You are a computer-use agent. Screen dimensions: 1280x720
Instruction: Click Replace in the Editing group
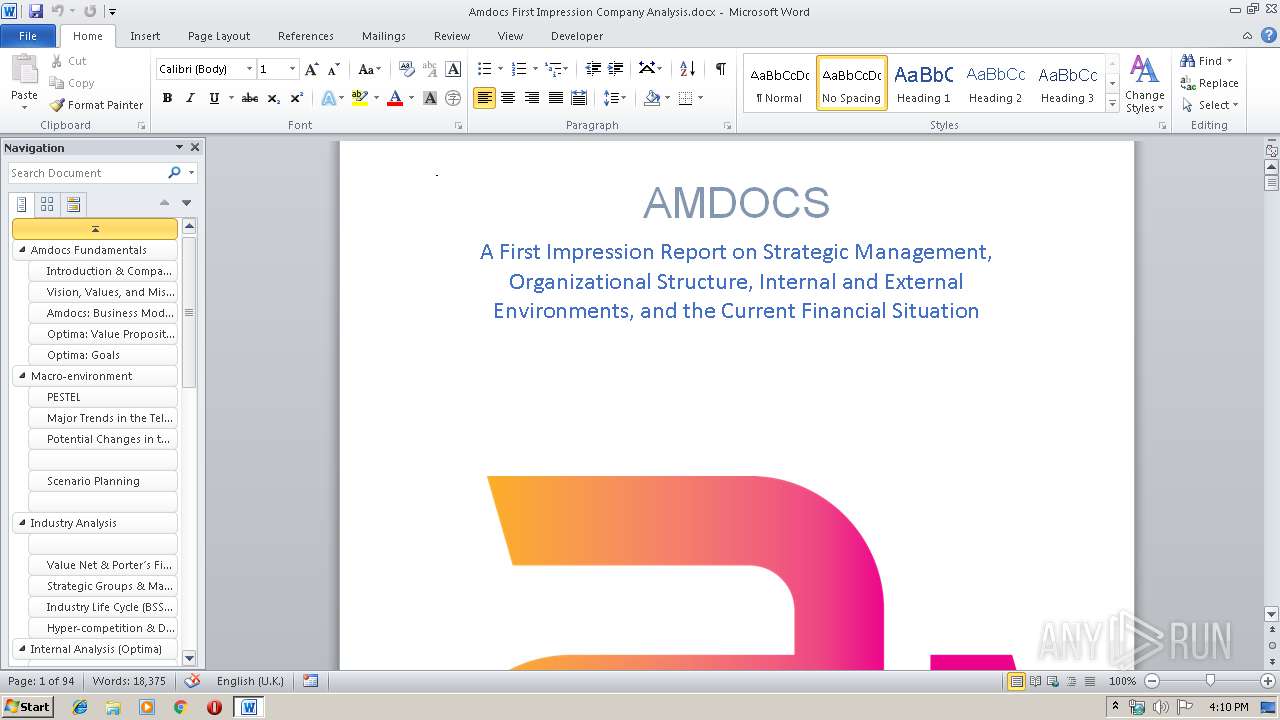[1209, 83]
